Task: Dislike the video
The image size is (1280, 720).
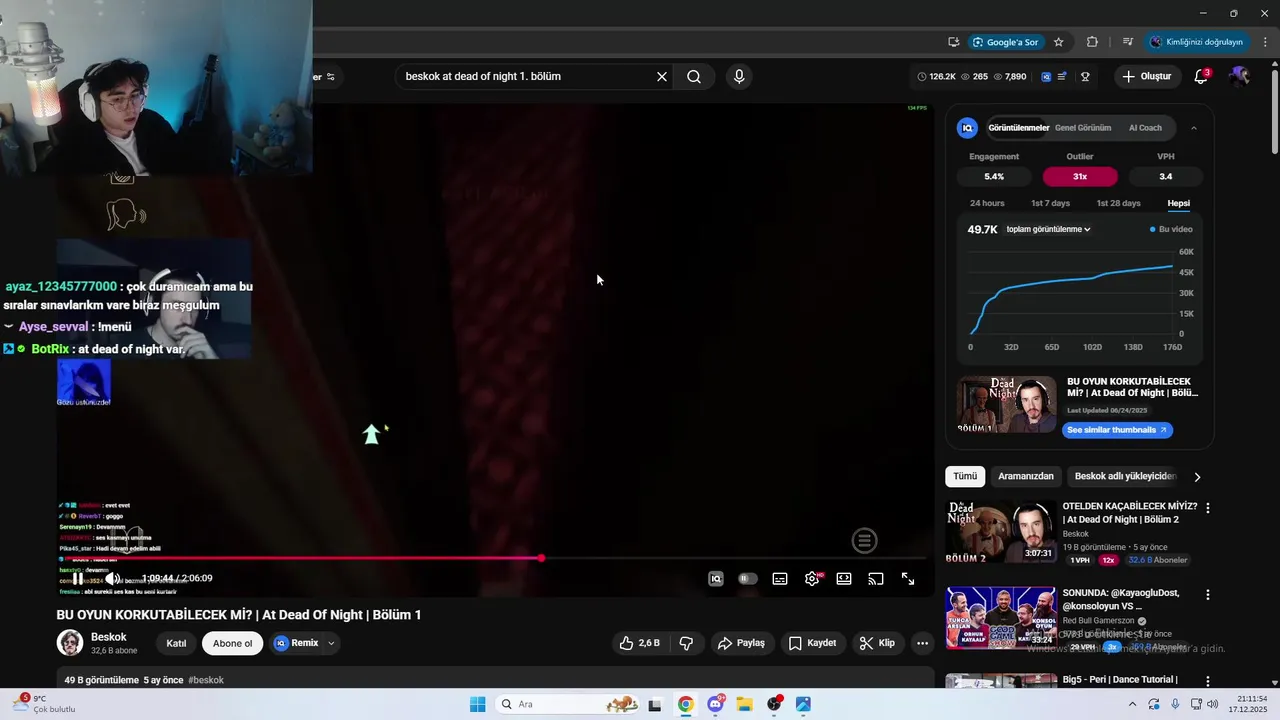Action: (x=686, y=643)
